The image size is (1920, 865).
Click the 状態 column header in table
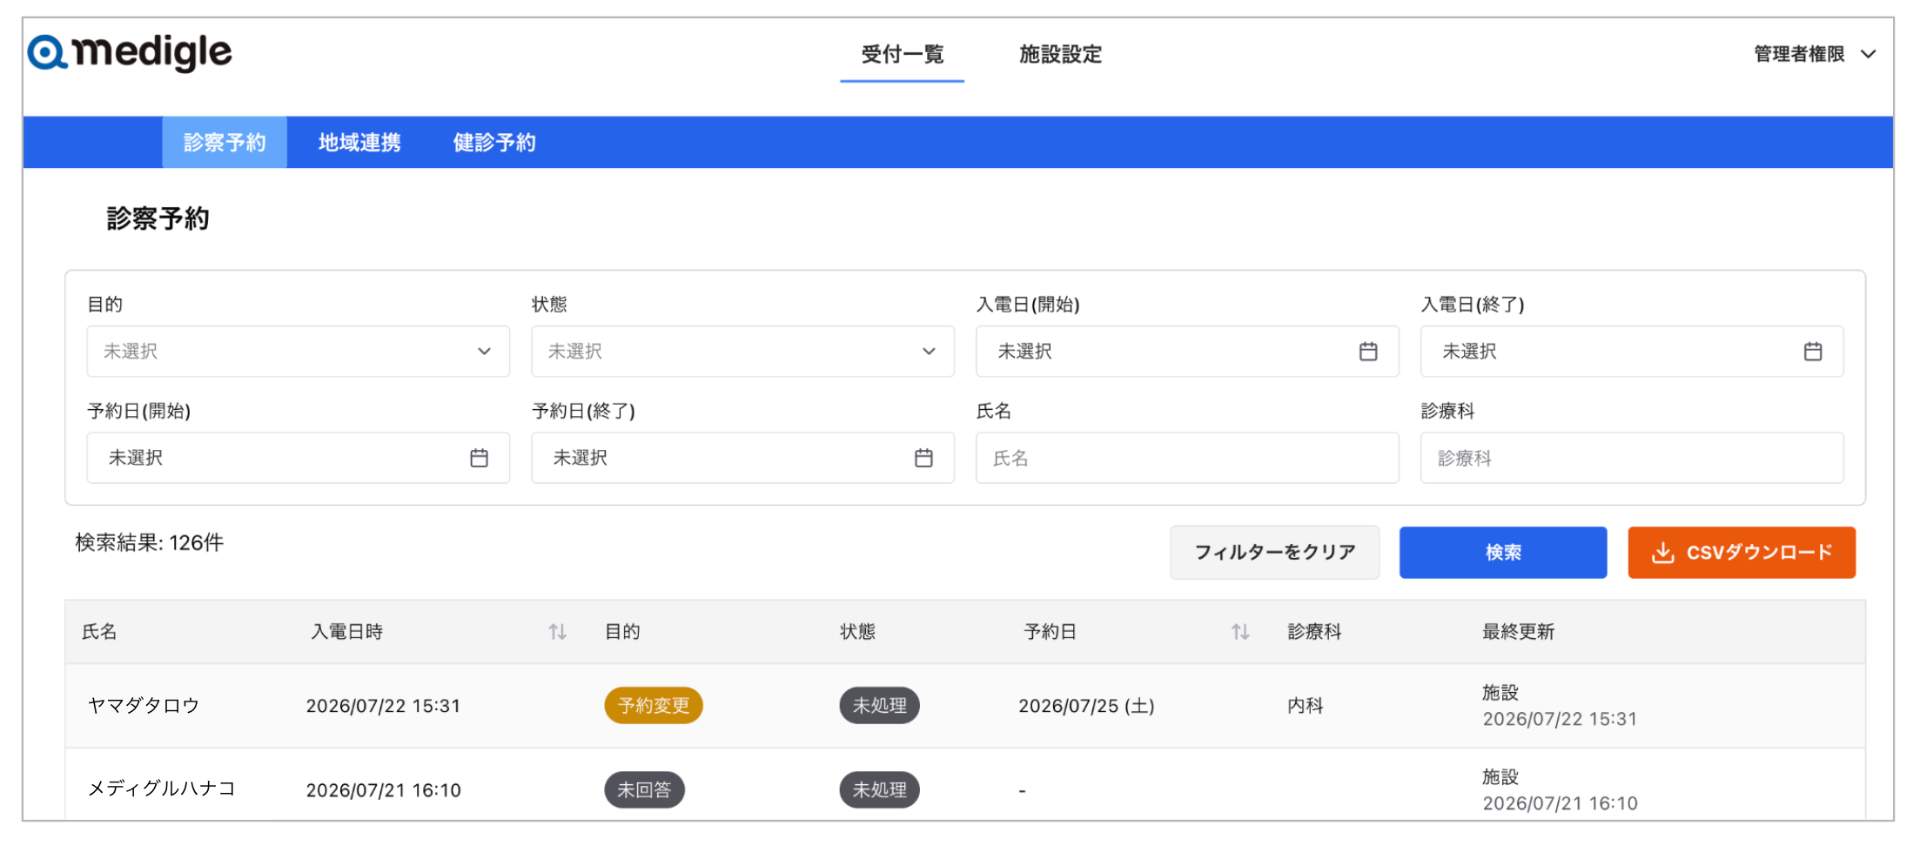tap(857, 632)
